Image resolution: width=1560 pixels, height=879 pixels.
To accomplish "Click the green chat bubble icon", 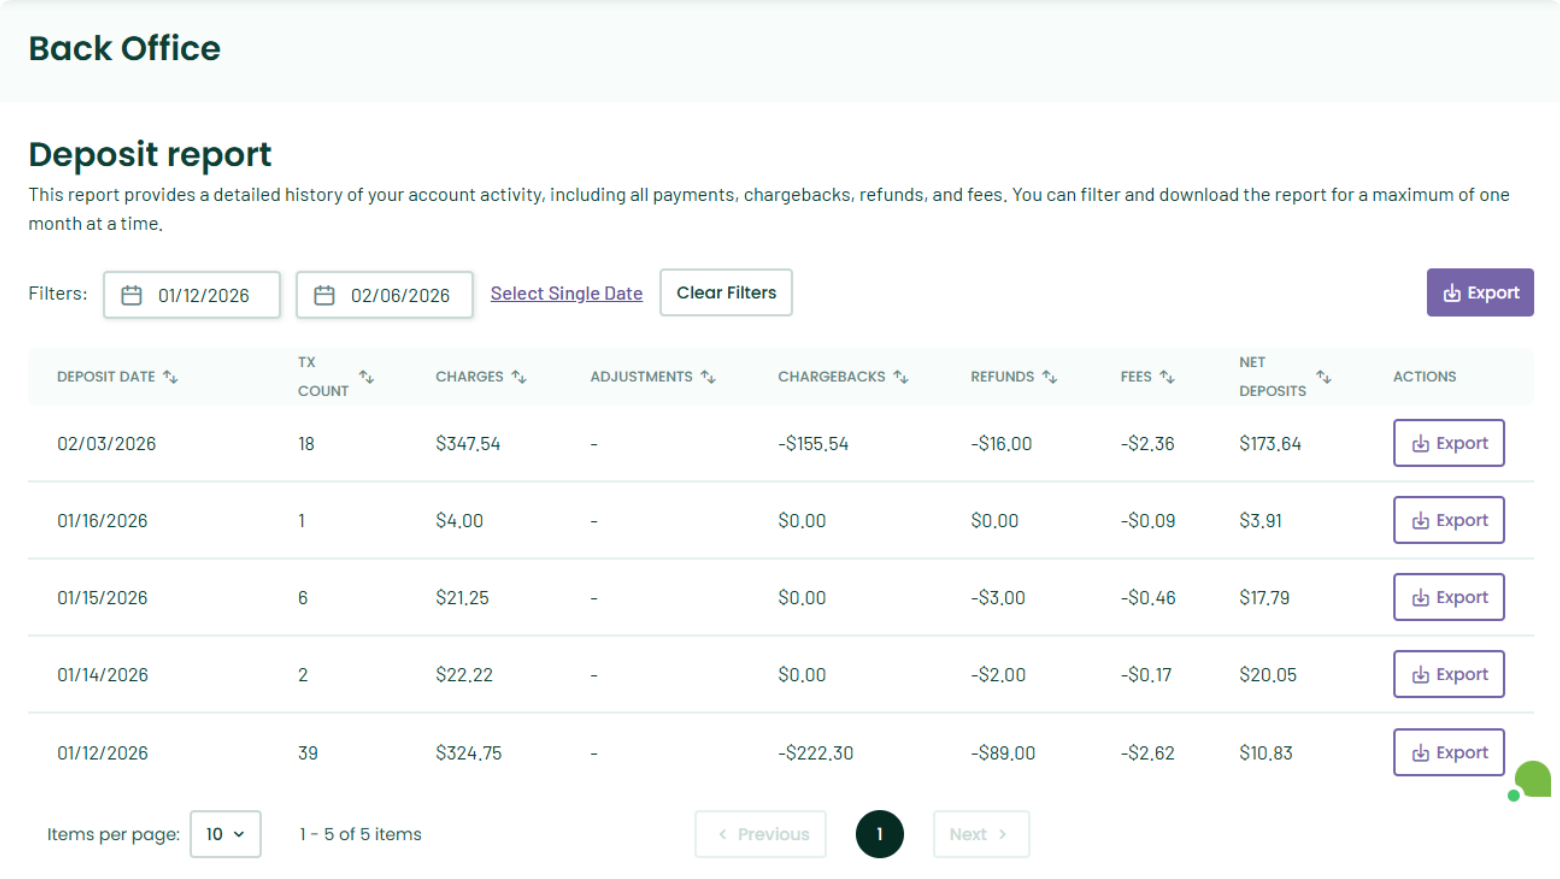I will coord(1531,780).
